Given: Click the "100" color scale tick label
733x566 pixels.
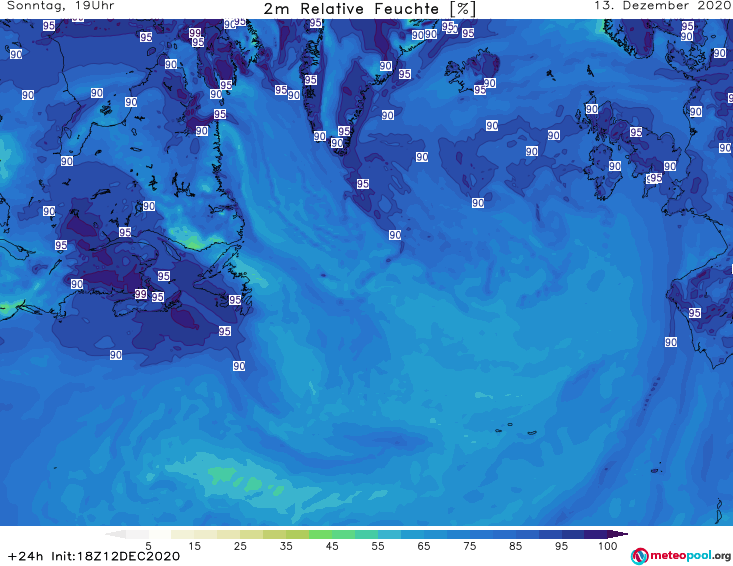Looking at the screenshot, I should (x=608, y=546).
